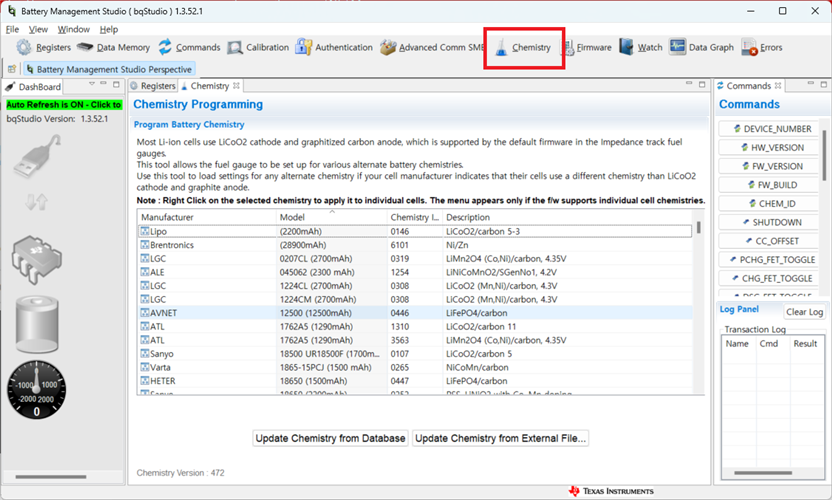The image size is (832, 500).
Task: Select the Brentronics chemistry row
Action: click(x=415, y=245)
